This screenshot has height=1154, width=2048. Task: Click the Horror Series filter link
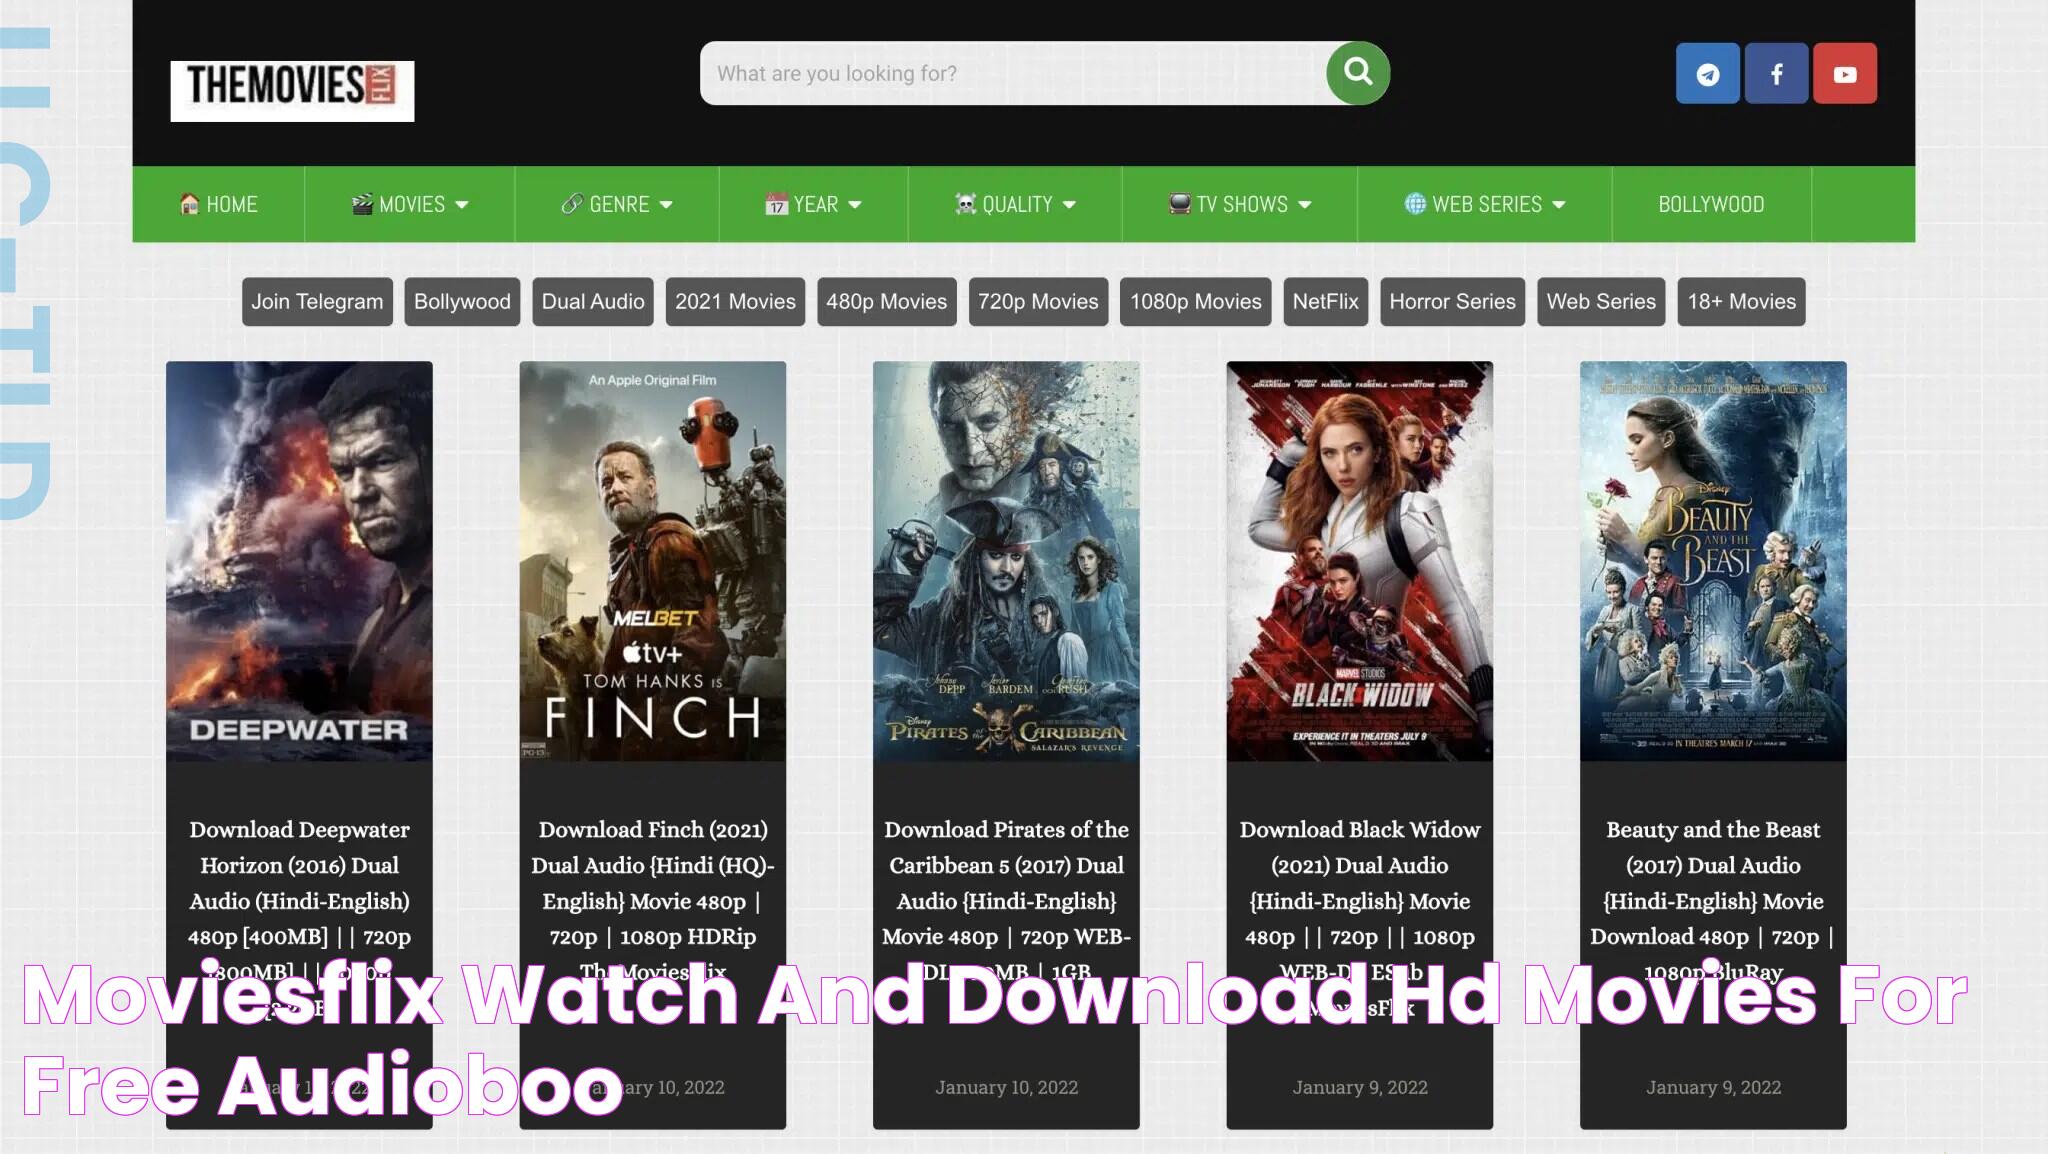pos(1452,301)
